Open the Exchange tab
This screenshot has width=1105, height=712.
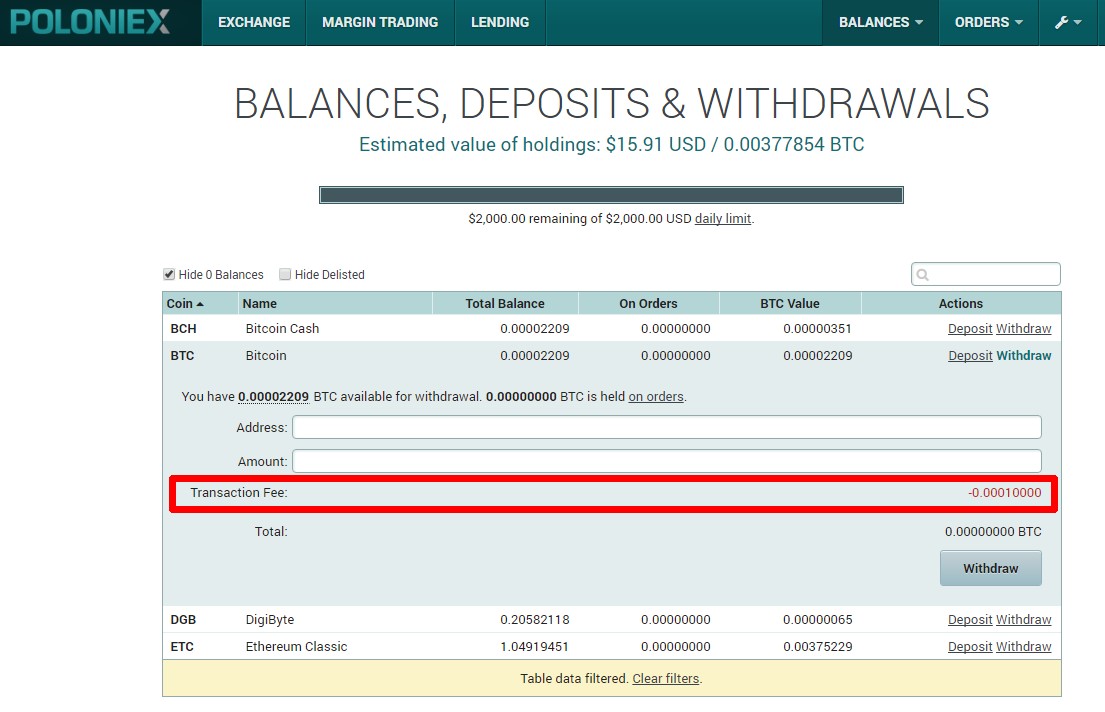point(254,22)
